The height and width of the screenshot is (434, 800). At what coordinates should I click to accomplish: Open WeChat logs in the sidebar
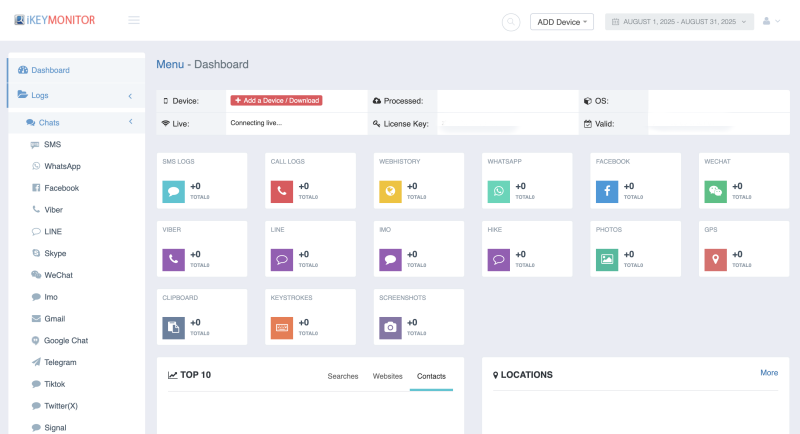point(58,275)
